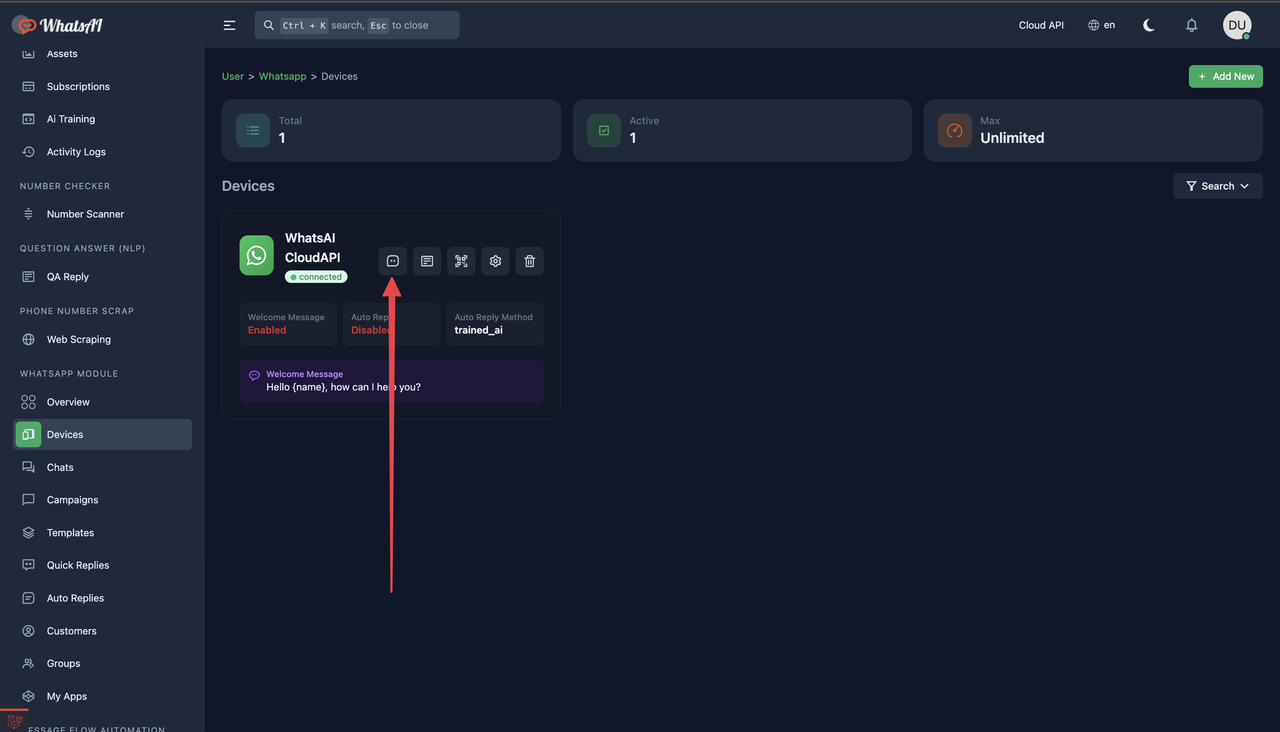The height and width of the screenshot is (732, 1280).
Task: Open Number Scanner in sidebar
Action: click(x=102, y=214)
